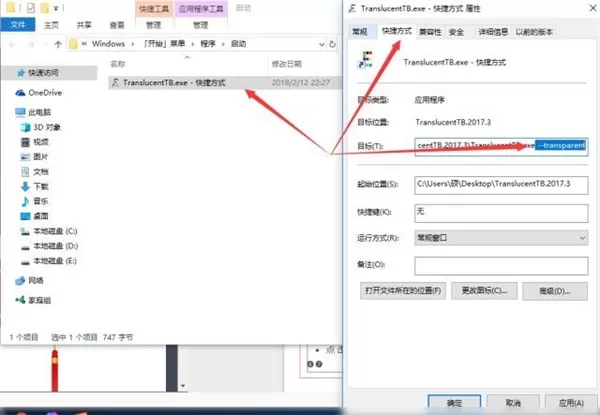Image resolution: width=600 pixels, height=415 pixels.
Task: Sort by the 名称 column header
Action: [118, 64]
